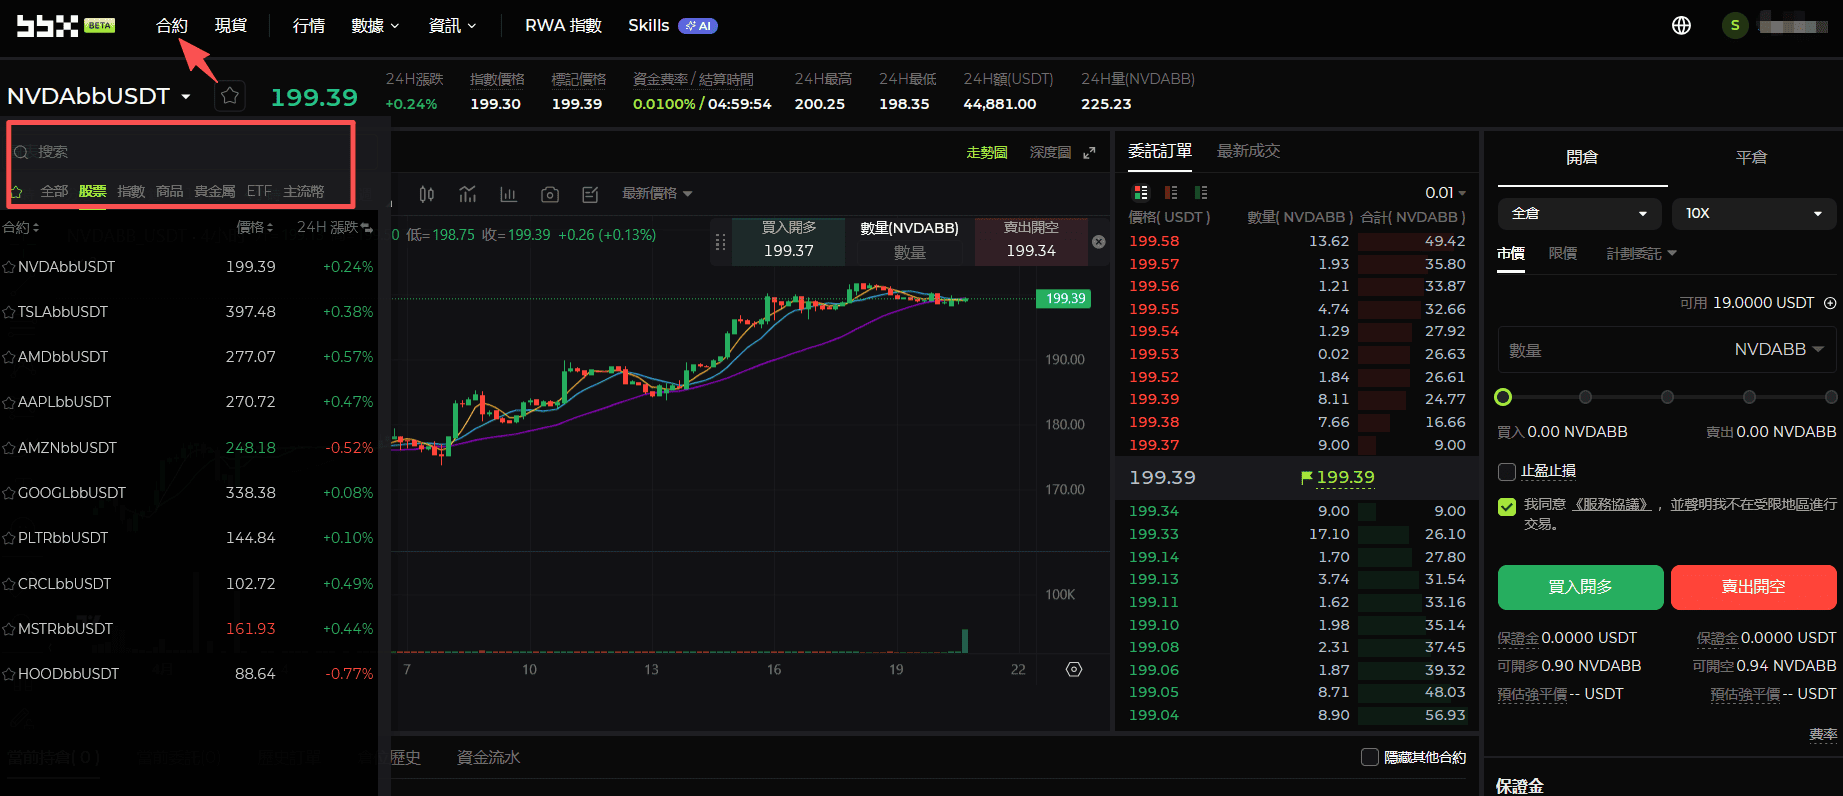Star the AAPLbbUSDT contract row
This screenshot has height=796, width=1843.
tap(8, 402)
